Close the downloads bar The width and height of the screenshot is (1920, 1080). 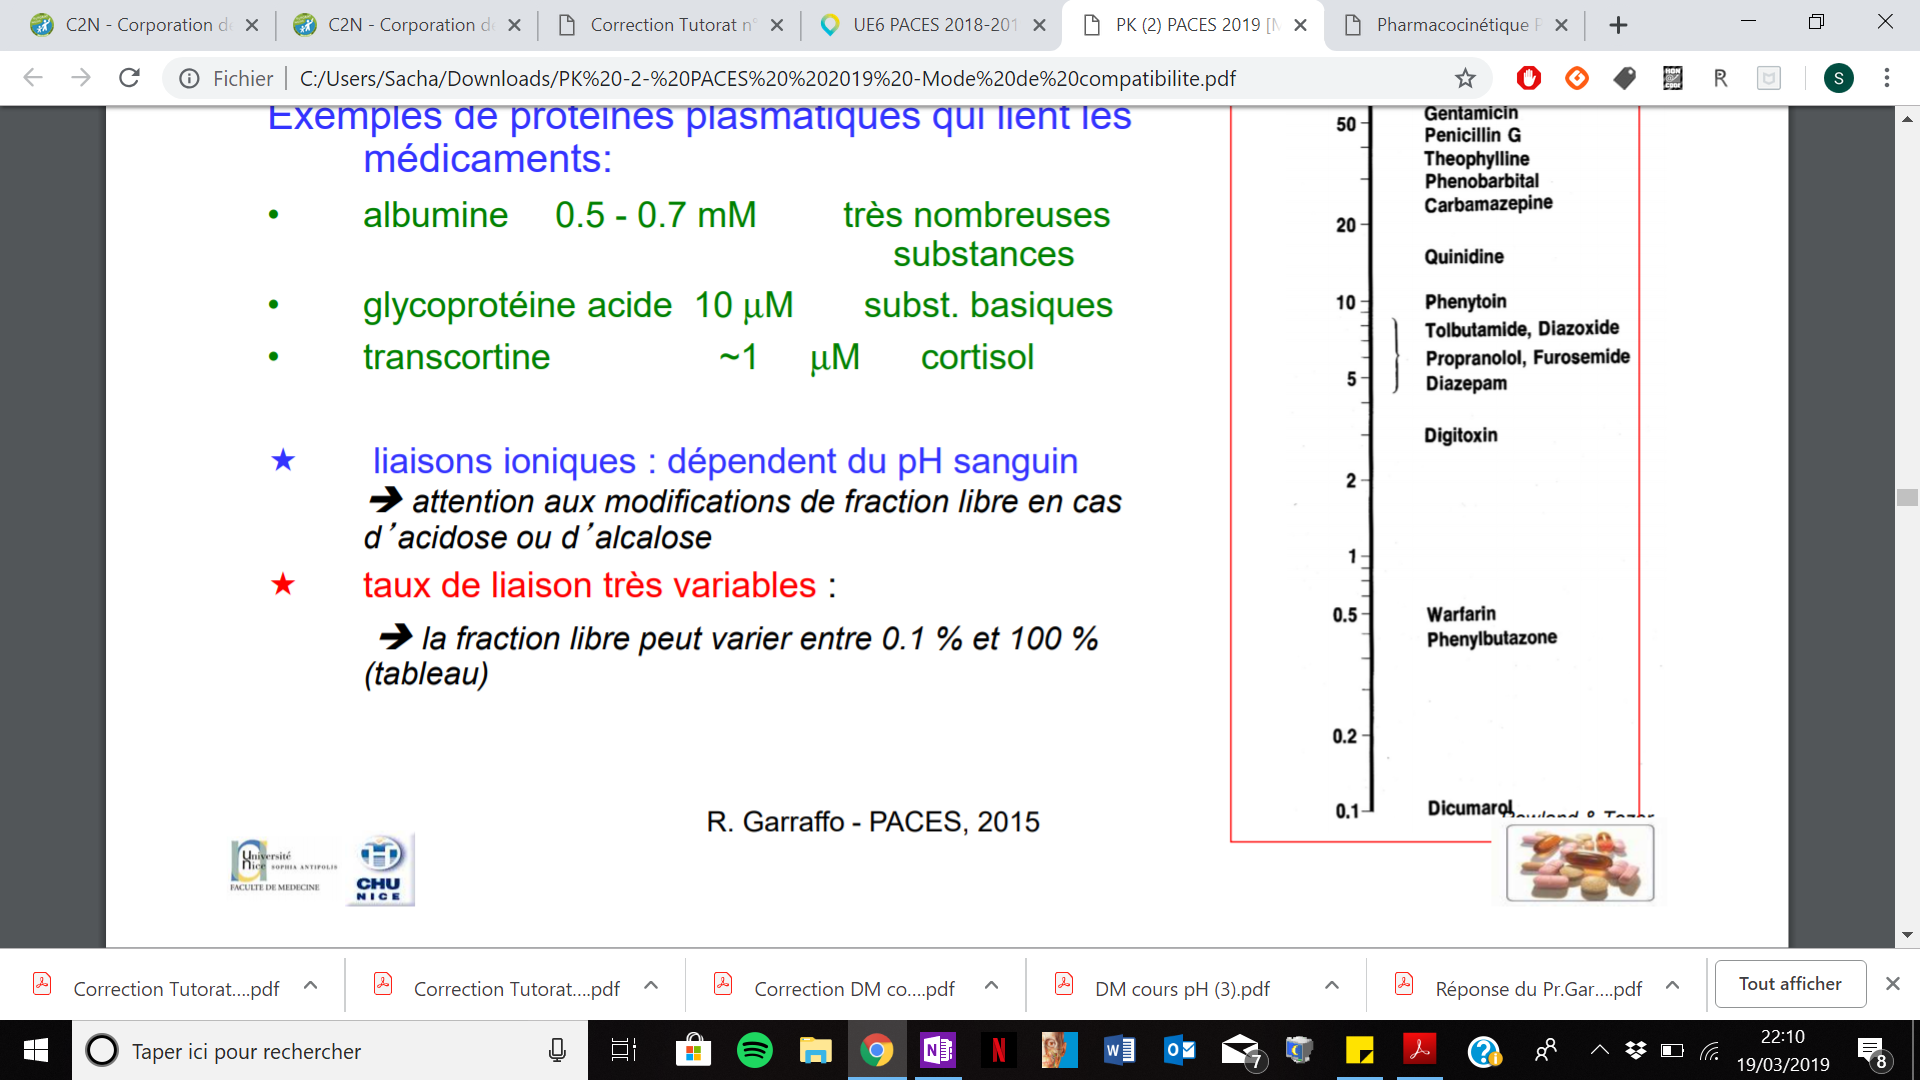pos(1892,984)
